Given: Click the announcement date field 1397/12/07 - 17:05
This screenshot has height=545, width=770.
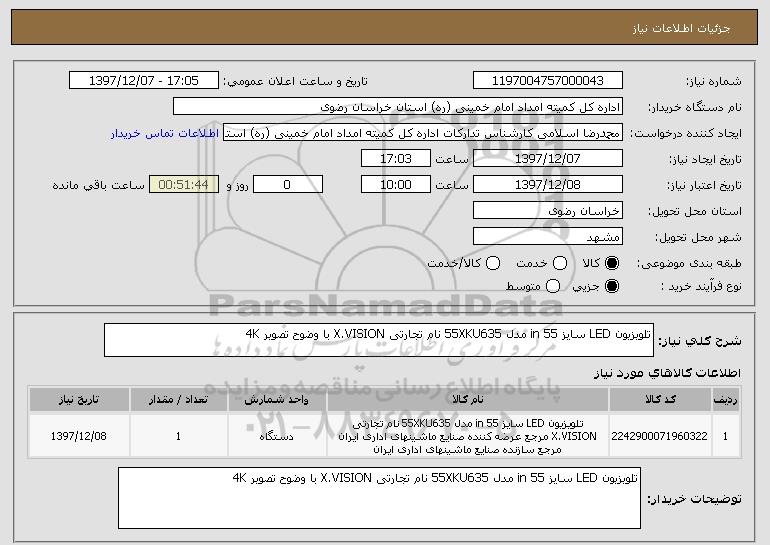Looking at the screenshot, I should pyautogui.click(x=144, y=81).
